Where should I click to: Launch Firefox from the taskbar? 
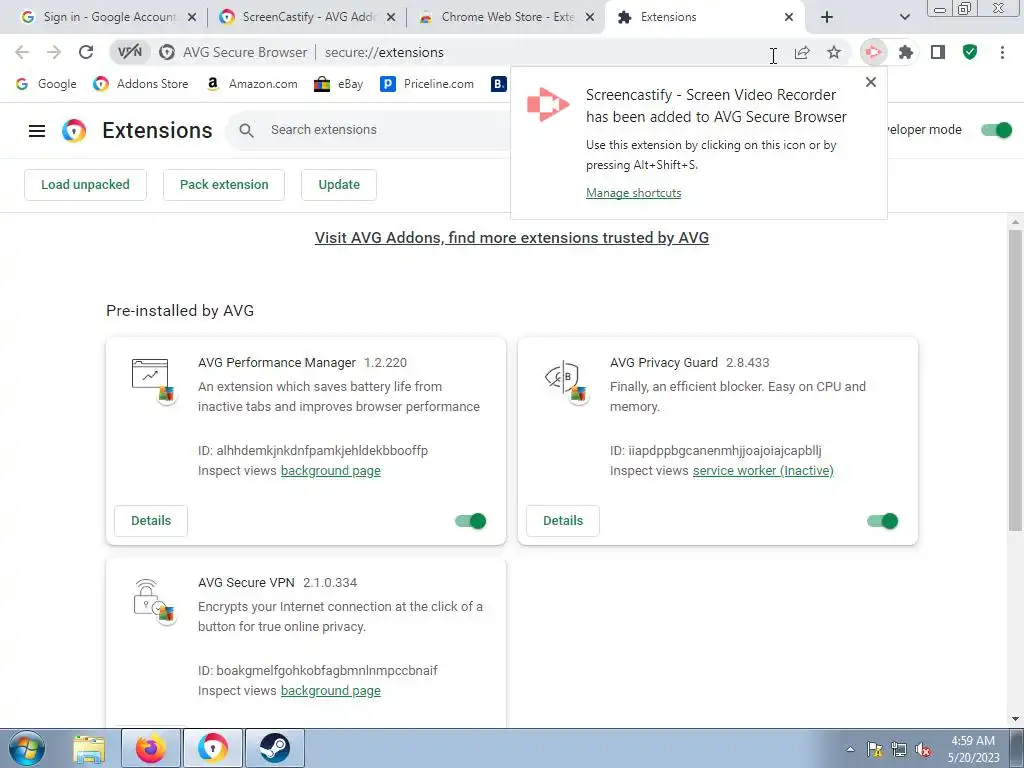151,748
